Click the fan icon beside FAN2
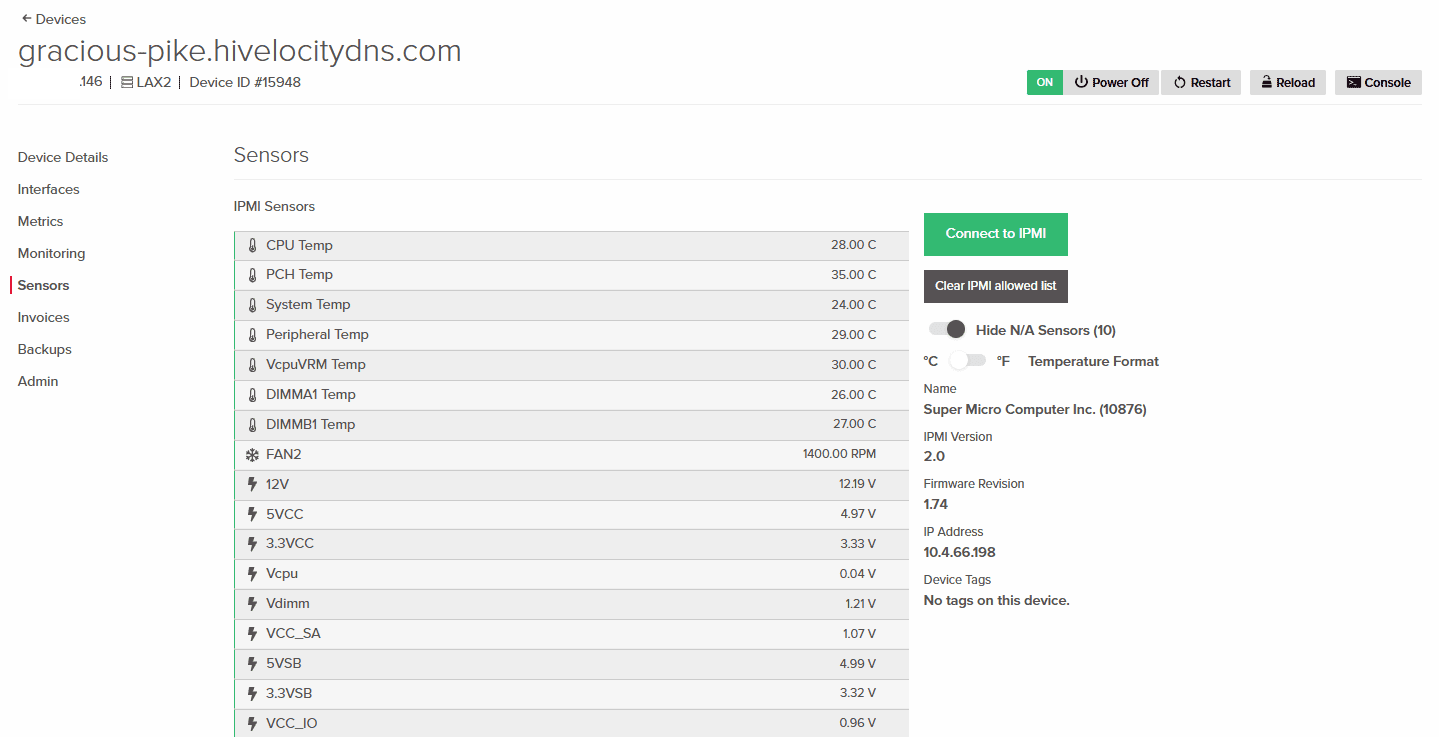 [252, 455]
